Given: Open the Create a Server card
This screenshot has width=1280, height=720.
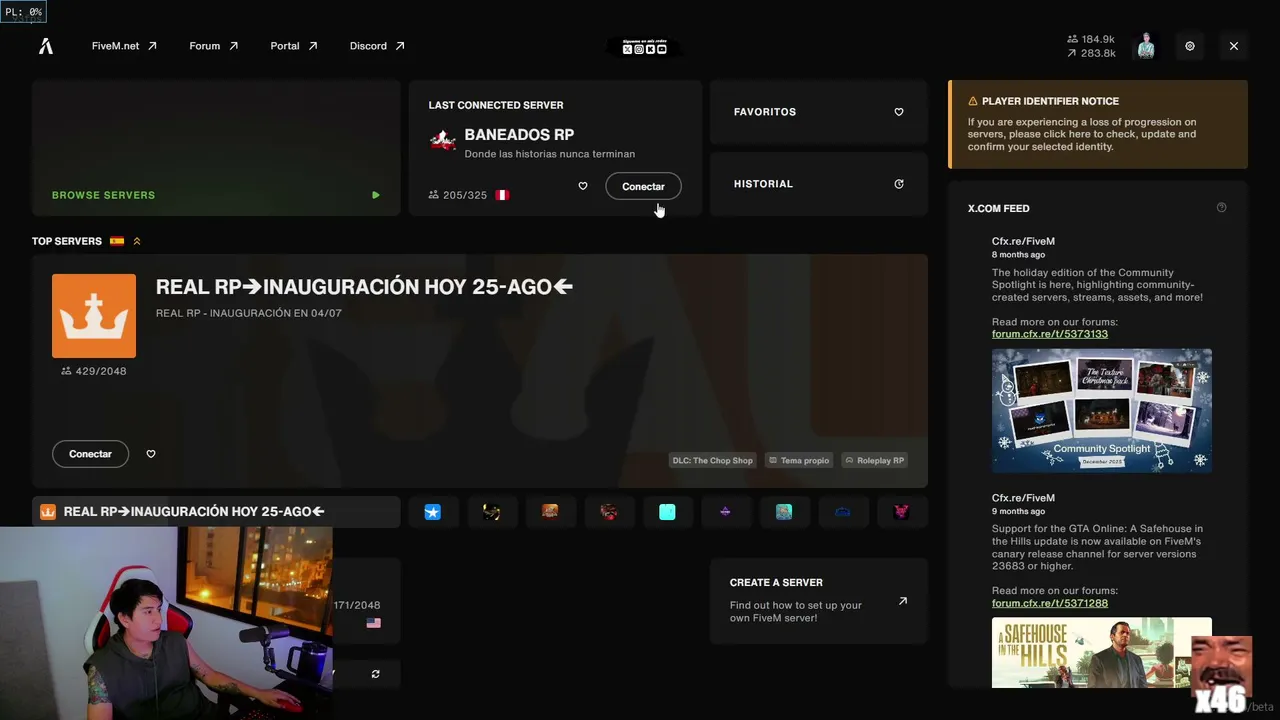Looking at the screenshot, I should tap(819, 601).
